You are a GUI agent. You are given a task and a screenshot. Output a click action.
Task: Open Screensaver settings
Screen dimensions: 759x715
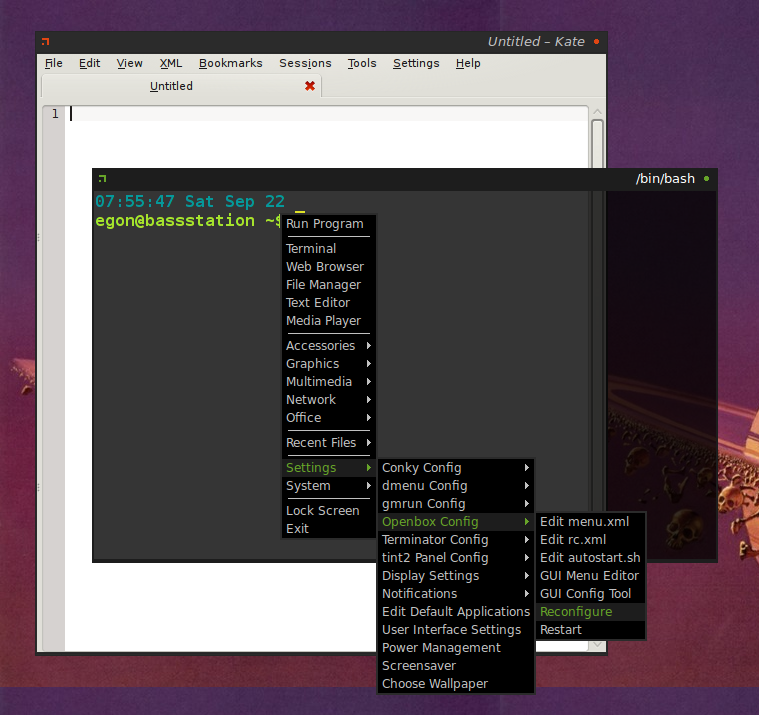[455, 666]
